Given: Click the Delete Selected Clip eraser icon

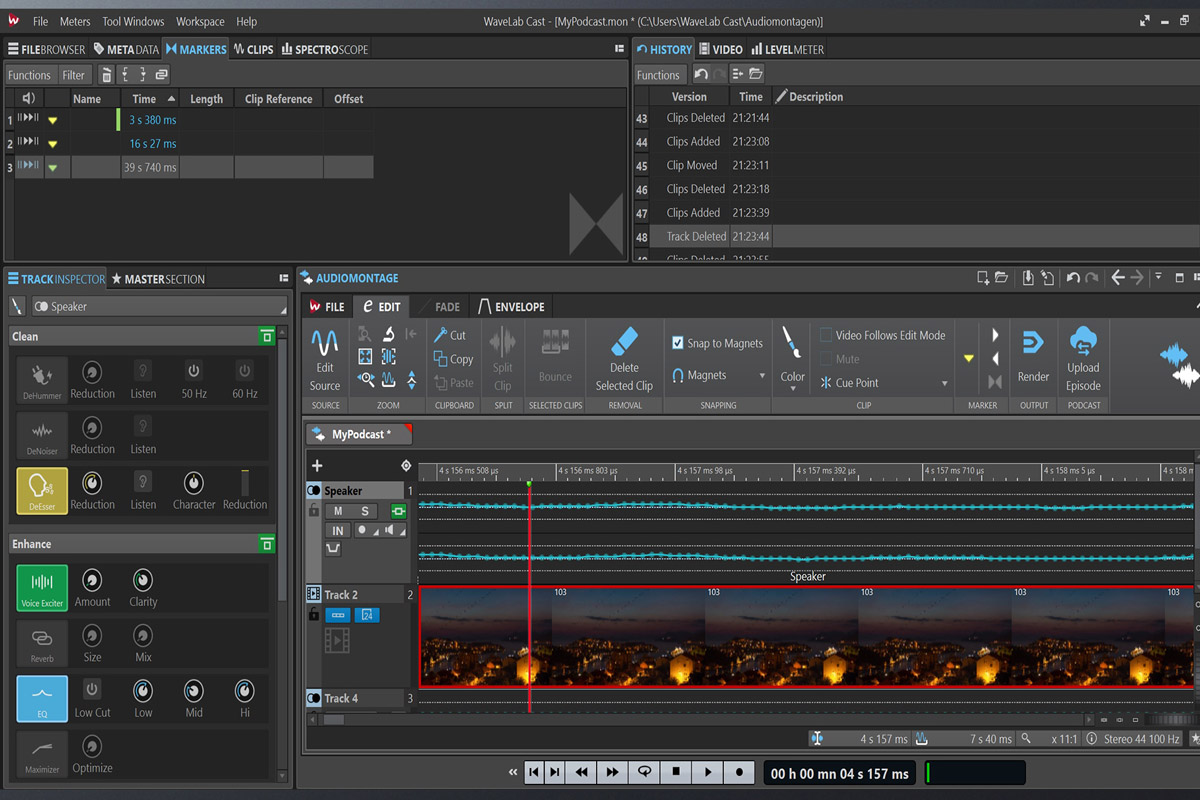Looking at the screenshot, I should (x=624, y=341).
